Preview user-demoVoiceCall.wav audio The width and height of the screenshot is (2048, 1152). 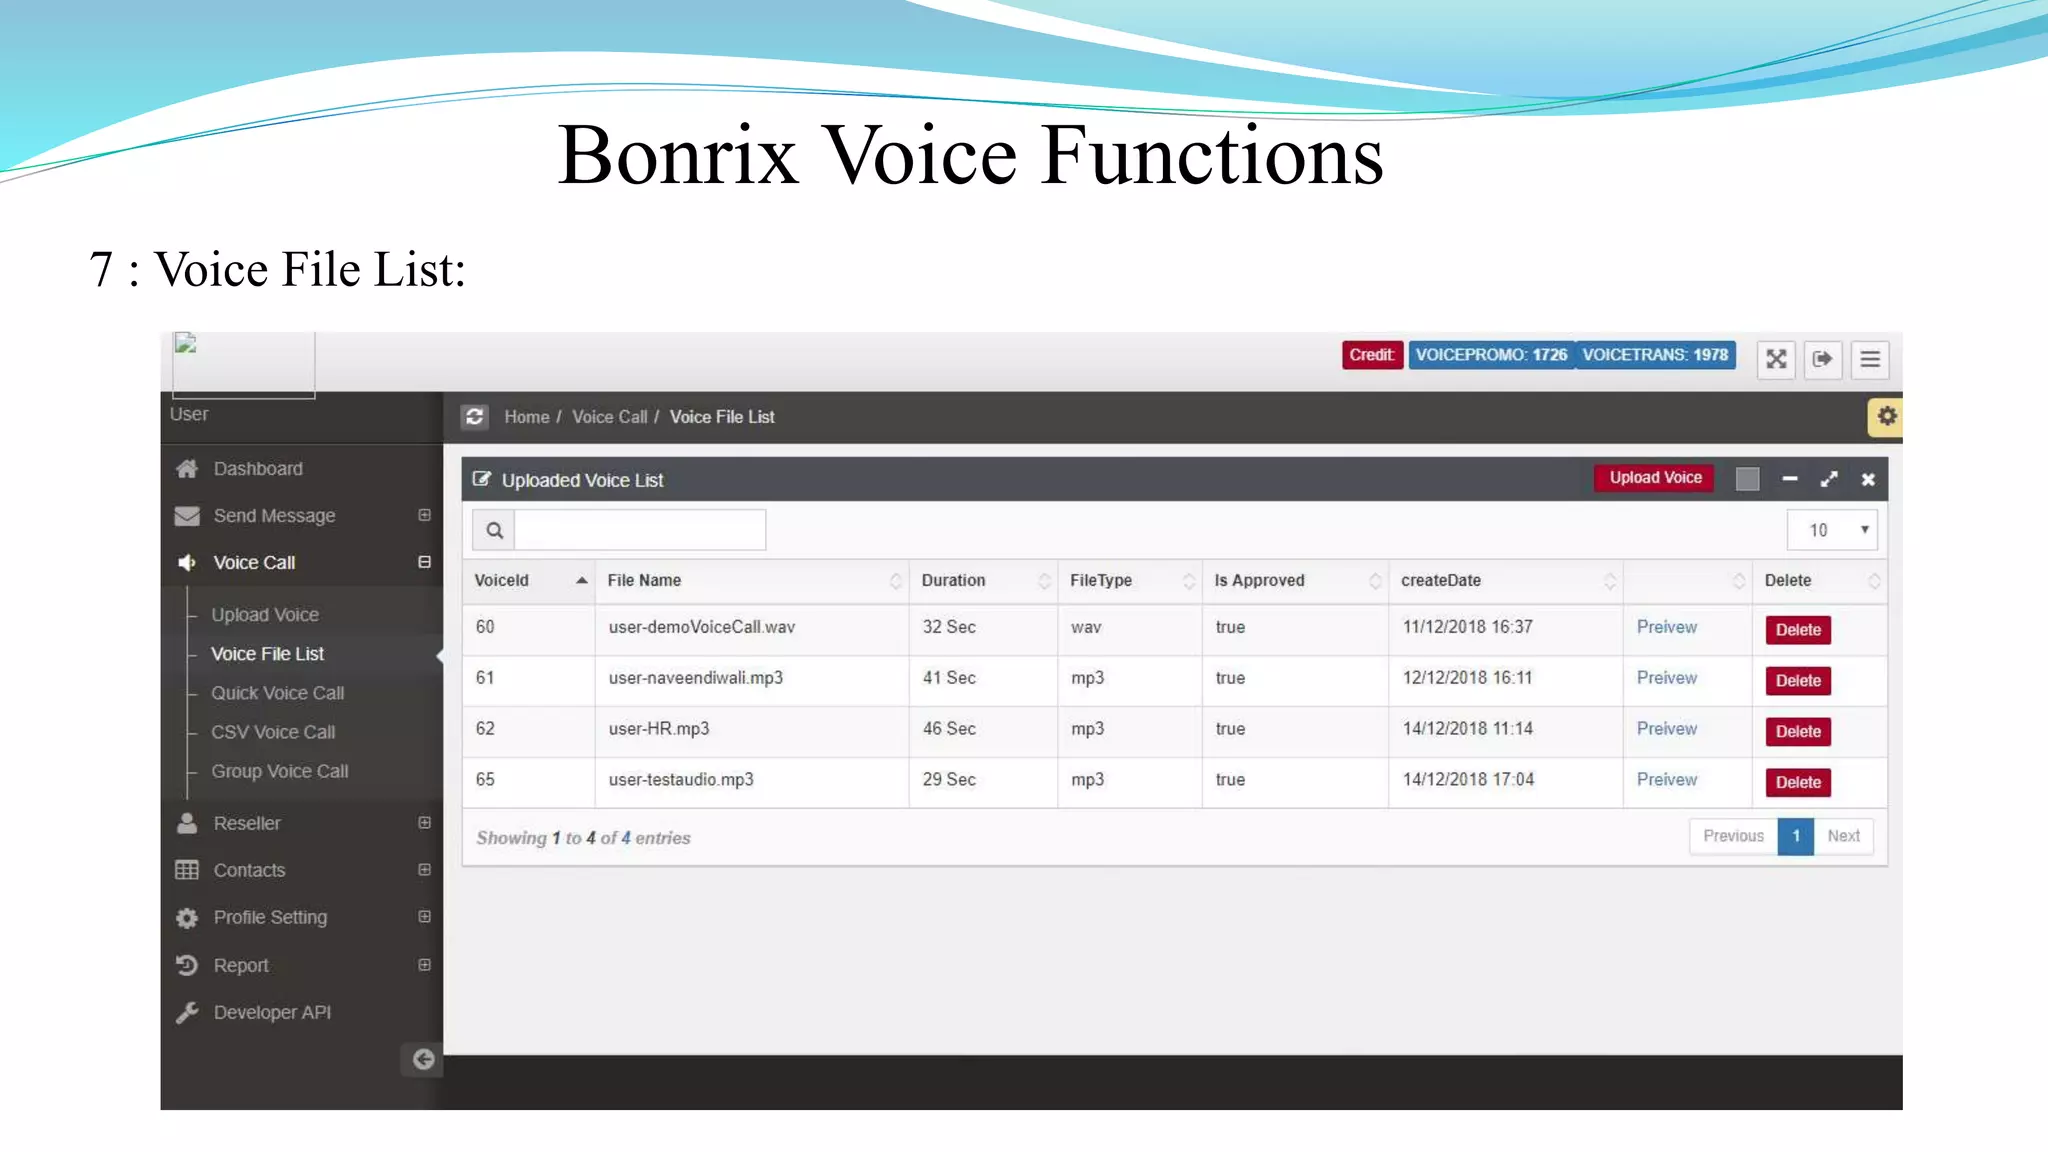coord(1666,627)
